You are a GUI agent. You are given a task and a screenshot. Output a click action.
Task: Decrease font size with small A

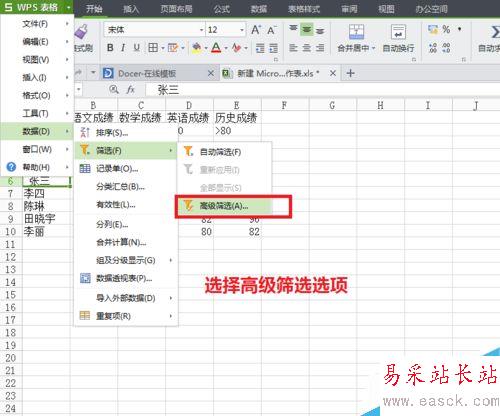[272, 30]
